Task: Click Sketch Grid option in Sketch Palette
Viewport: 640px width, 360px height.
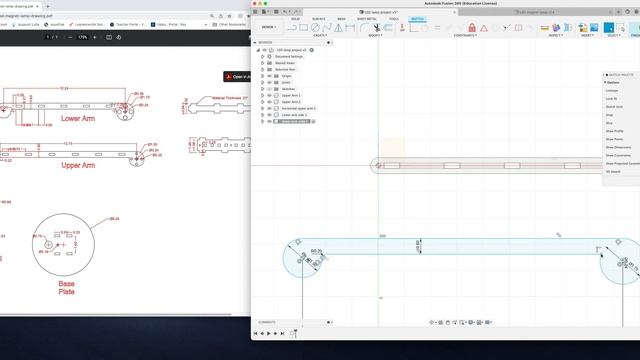Action: pyautogui.click(x=614, y=107)
